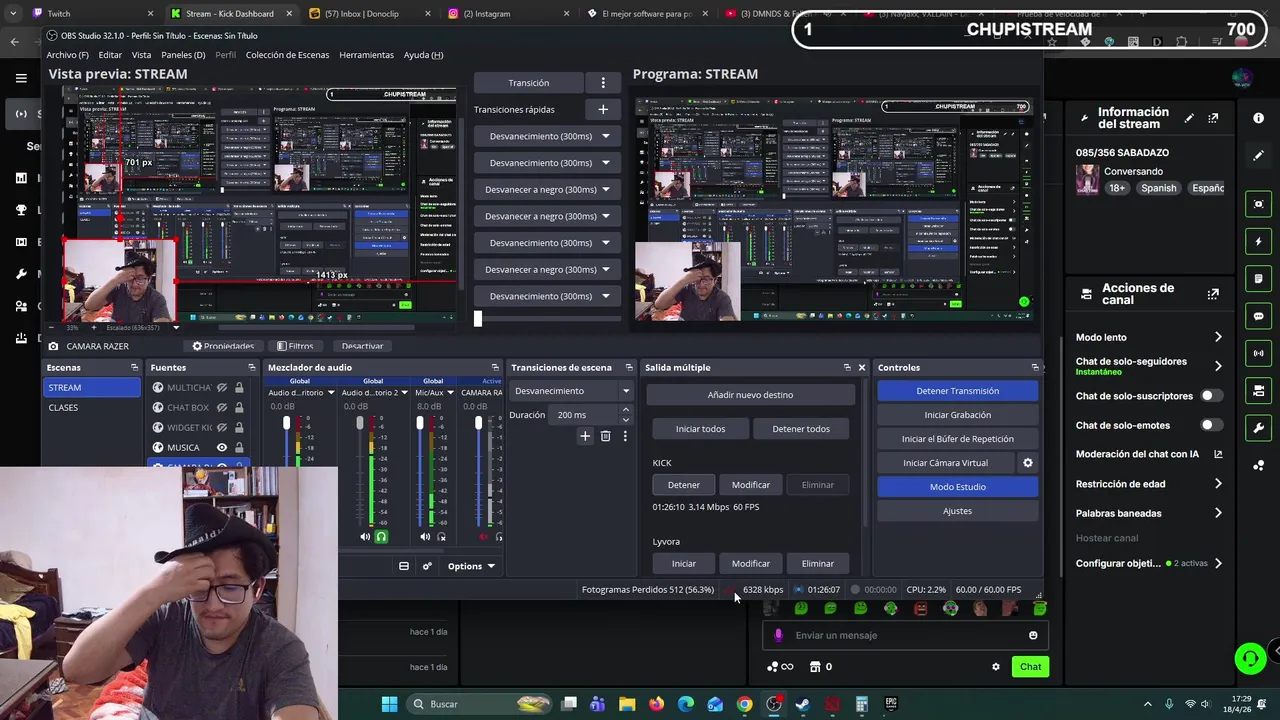Viewport: 1280px width, 720px height.
Task: Undock the Fuentes panel
Action: click(x=252, y=368)
